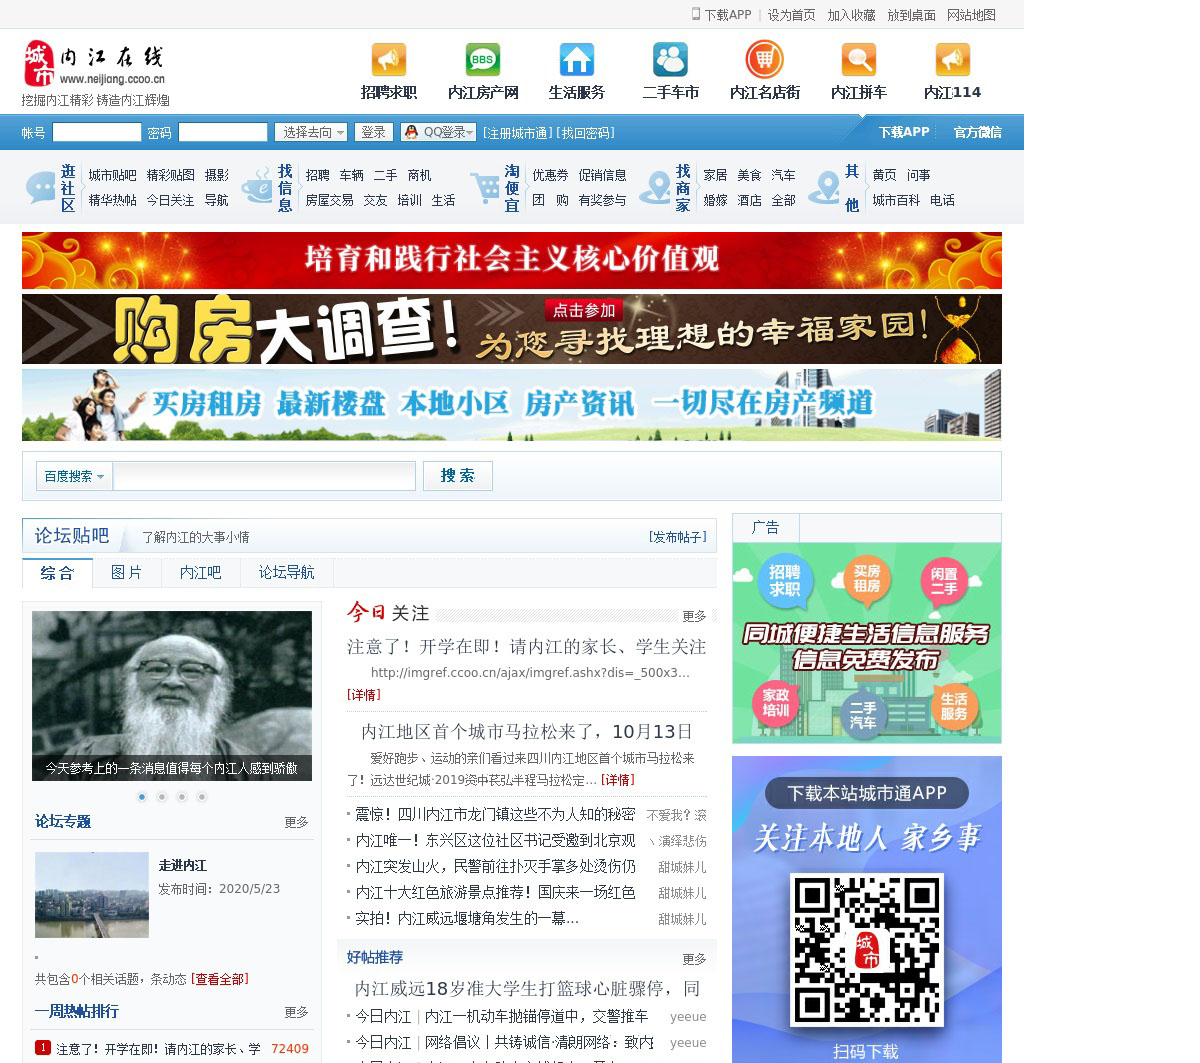Image resolution: width=1200 pixels, height=1063 pixels.
Task: Open the 生活服务 house icon
Action: pyautogui.click(x=577, y=60)
